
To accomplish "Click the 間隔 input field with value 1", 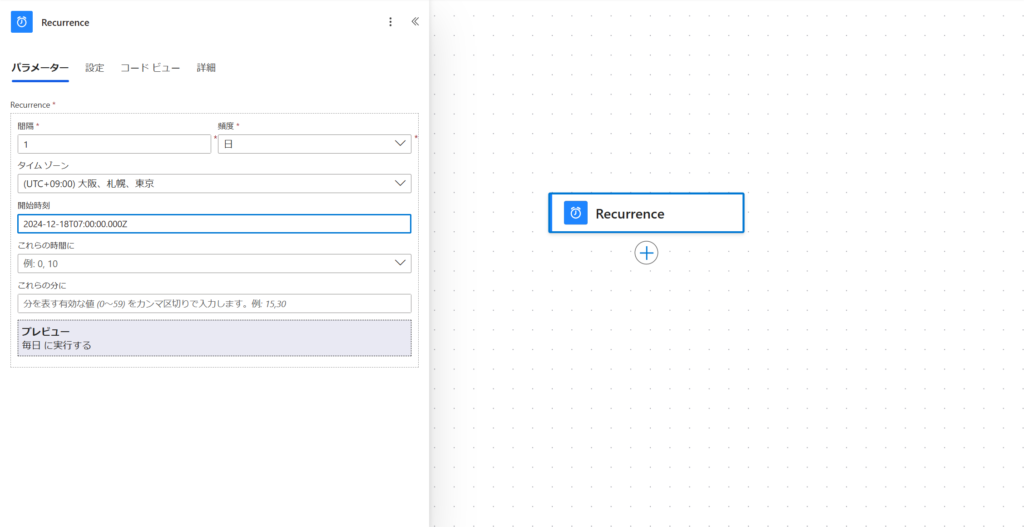I will click(114, 144).
